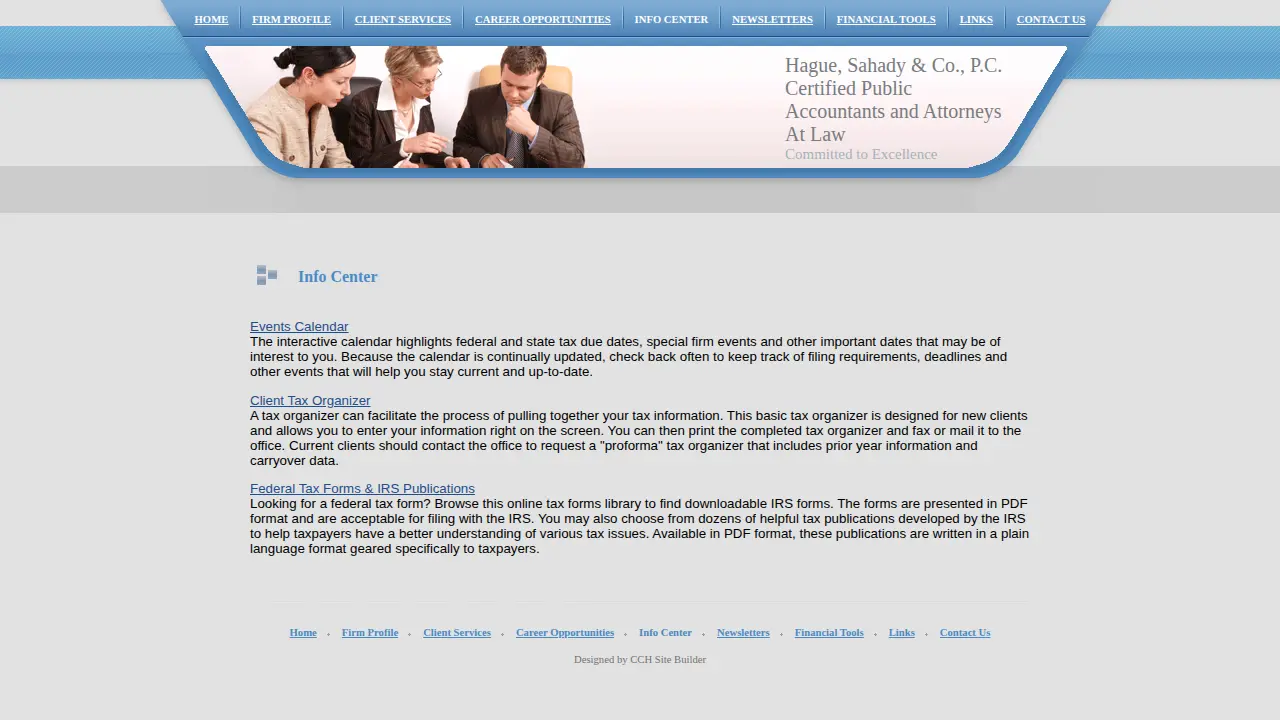Follow the footer Career Opportunities link

[x=565, y=632]
